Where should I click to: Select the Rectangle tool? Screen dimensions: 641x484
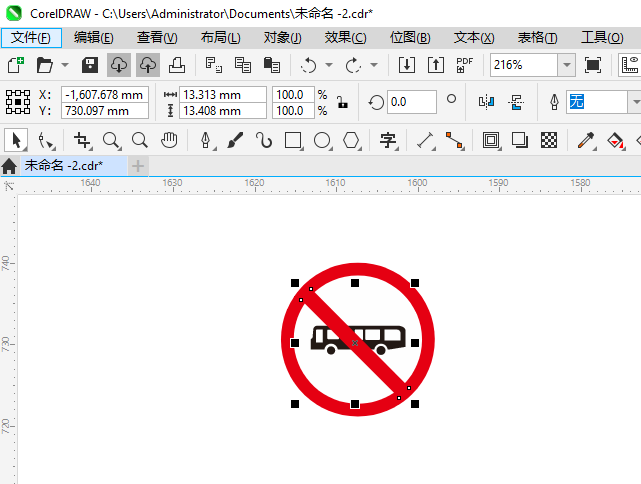[x=293, y=141]
